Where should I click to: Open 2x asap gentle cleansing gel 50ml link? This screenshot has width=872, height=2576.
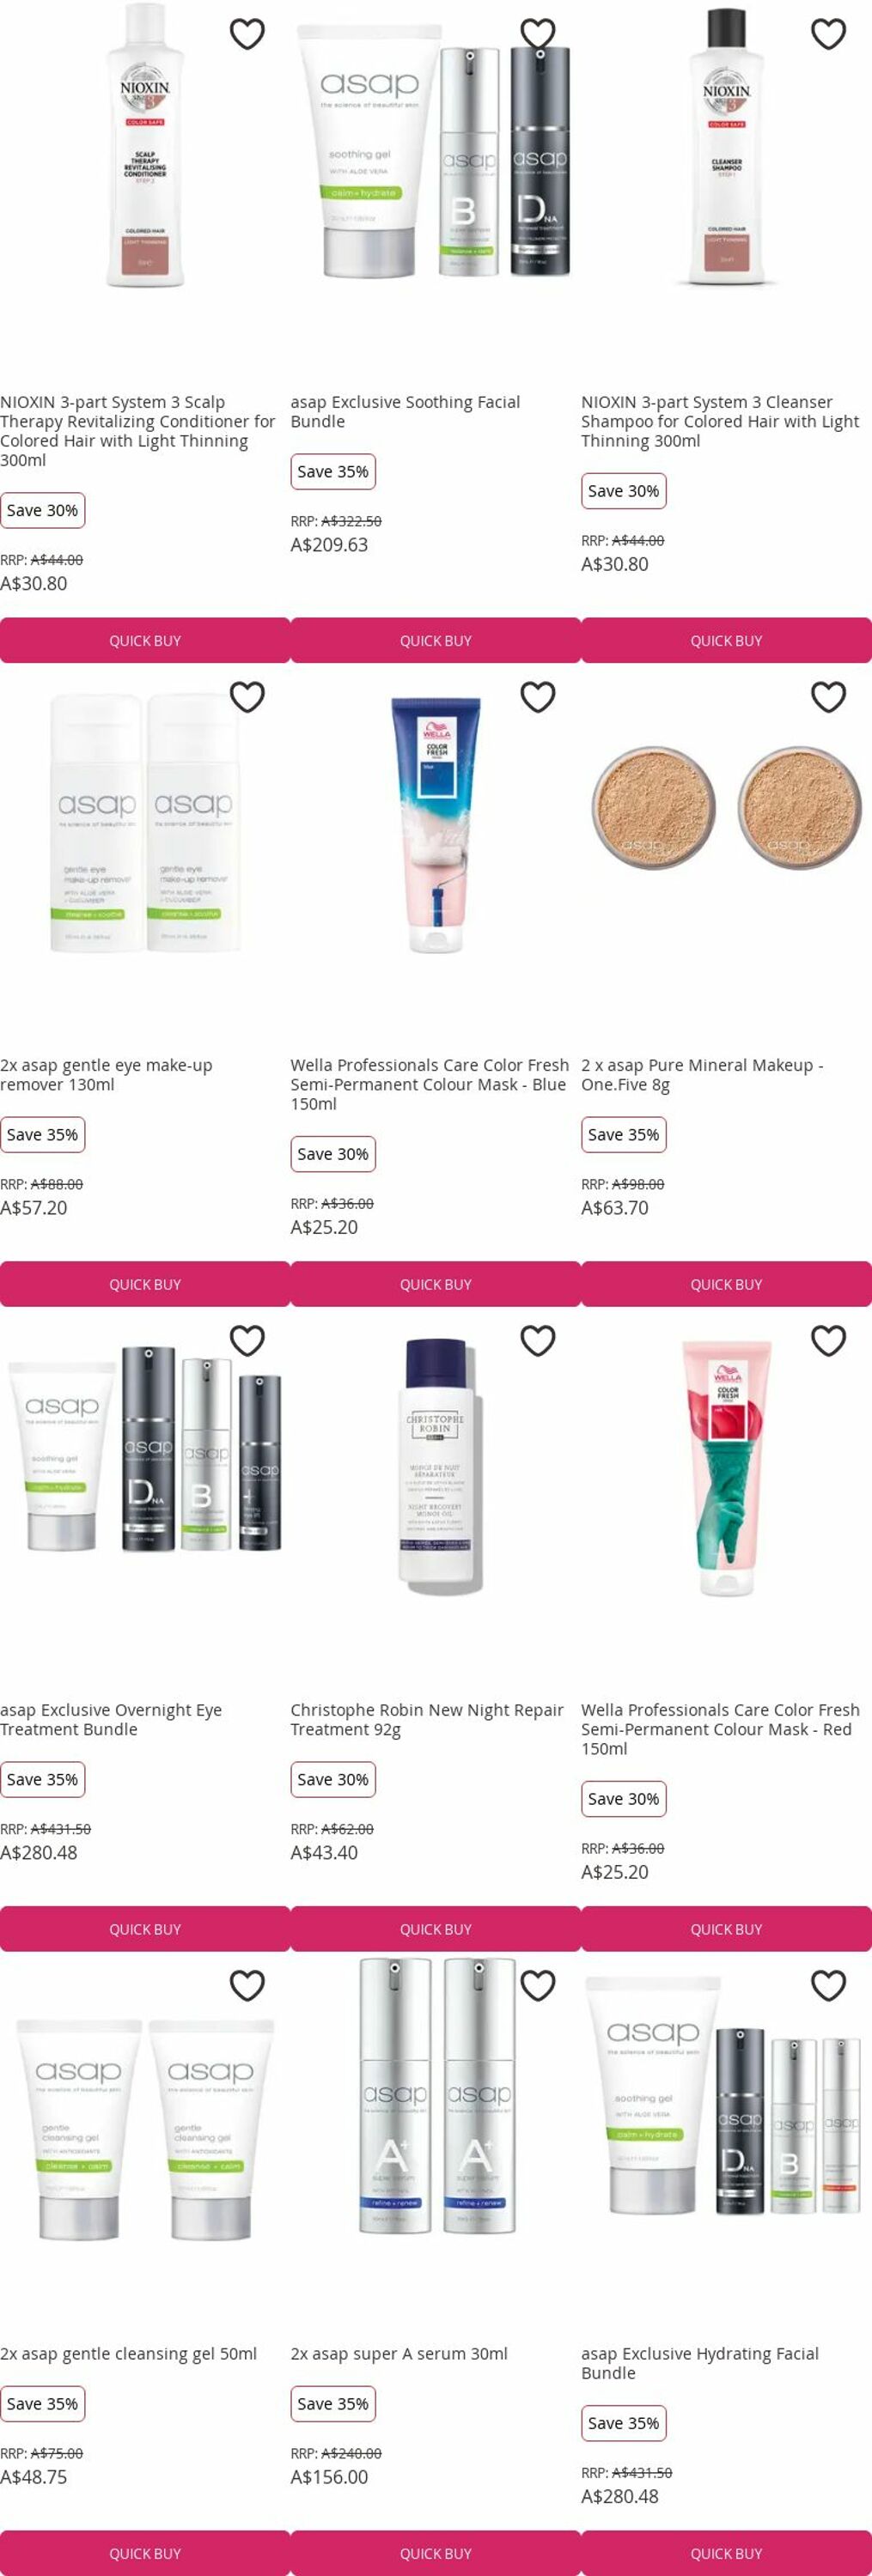pyautogui.click(x=128, y=2354)
